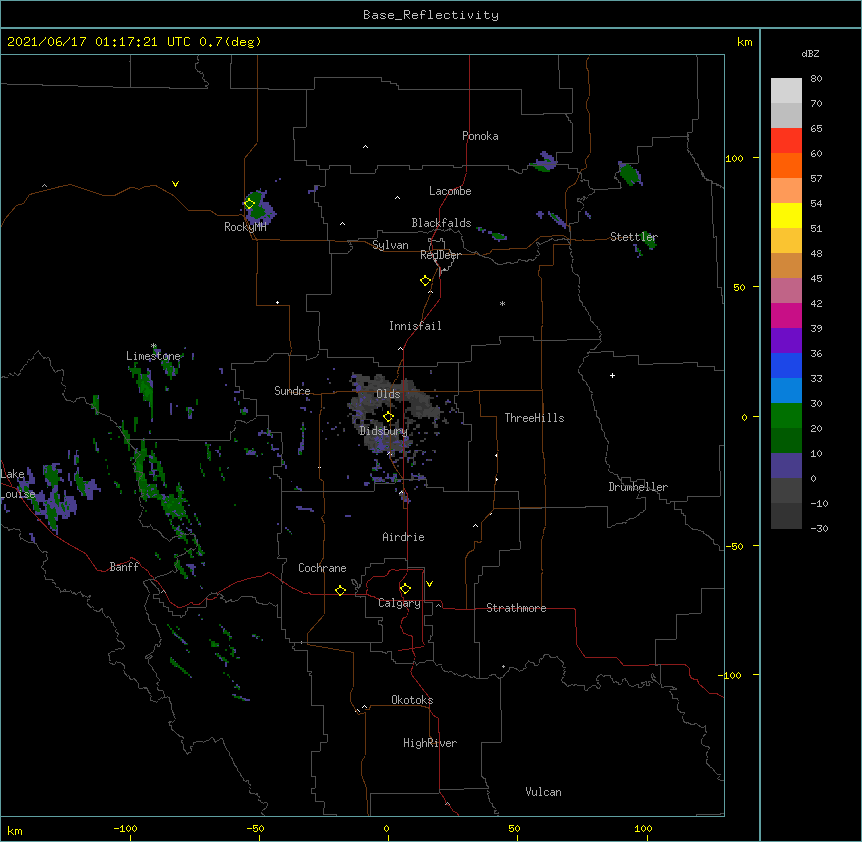This screenshot has height=842, width=862.
Task: Click the Olds town label
Action: [388, 394]
